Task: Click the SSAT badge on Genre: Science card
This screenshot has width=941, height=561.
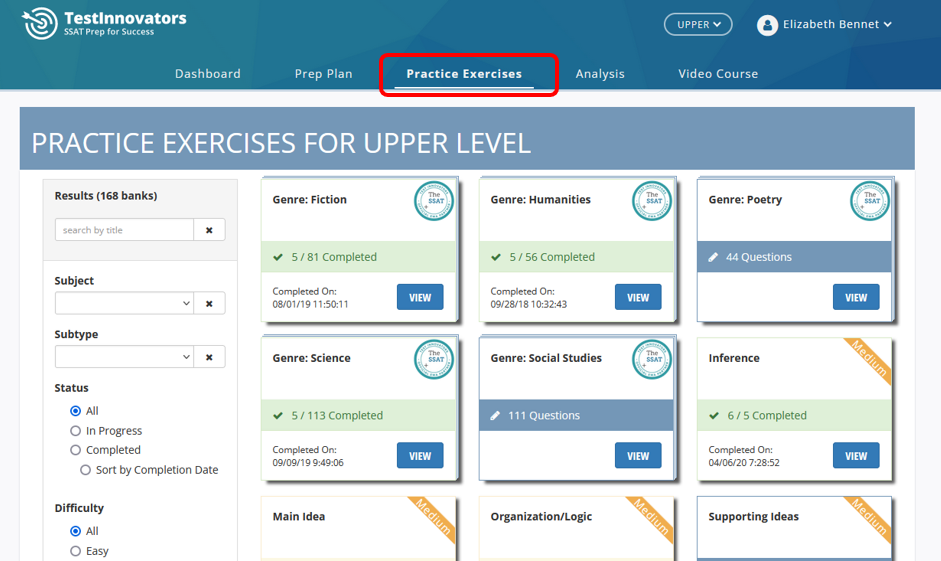Action: coord(434,359)
